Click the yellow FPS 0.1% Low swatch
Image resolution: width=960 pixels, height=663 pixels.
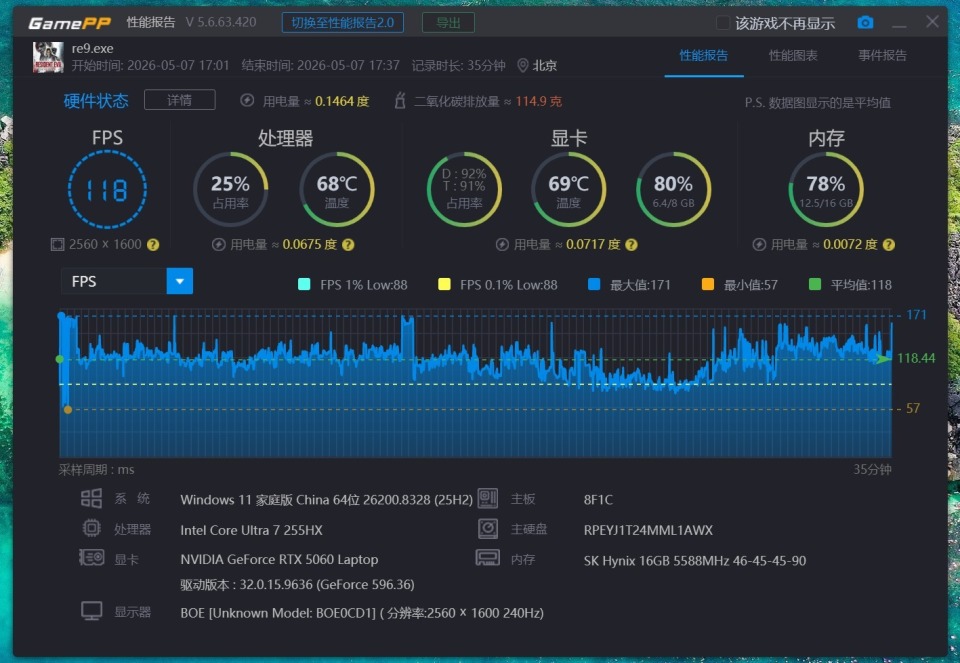click(444, 284)
